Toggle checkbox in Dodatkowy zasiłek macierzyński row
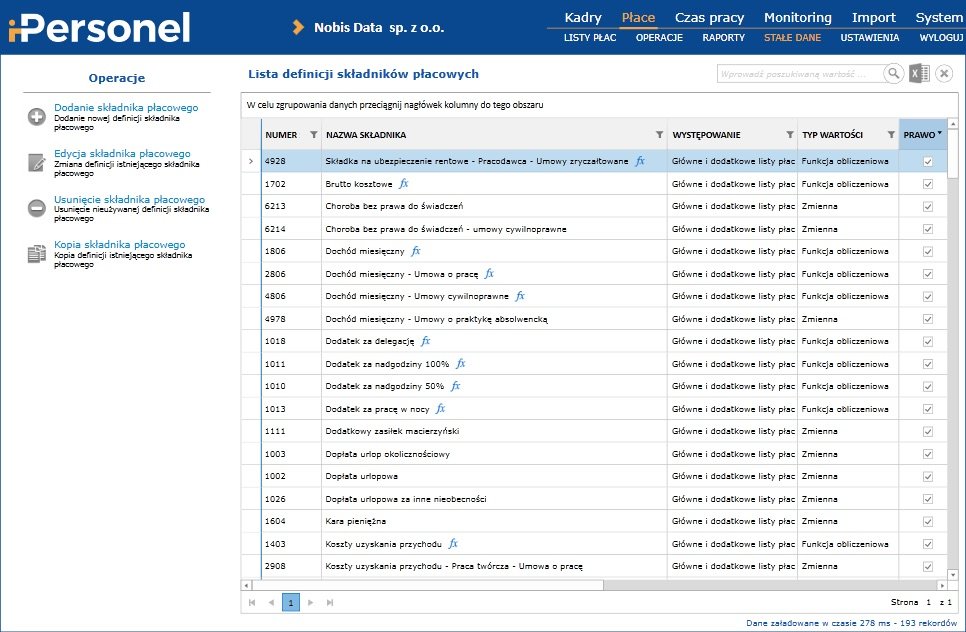Screen dimensions: 966x632 pos(928,431)
